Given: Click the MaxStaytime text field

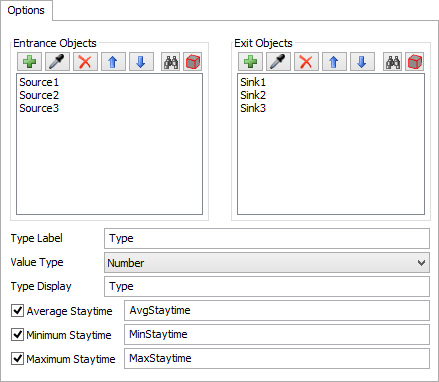Looking at the screenshot, I should (x=277, y=358).
